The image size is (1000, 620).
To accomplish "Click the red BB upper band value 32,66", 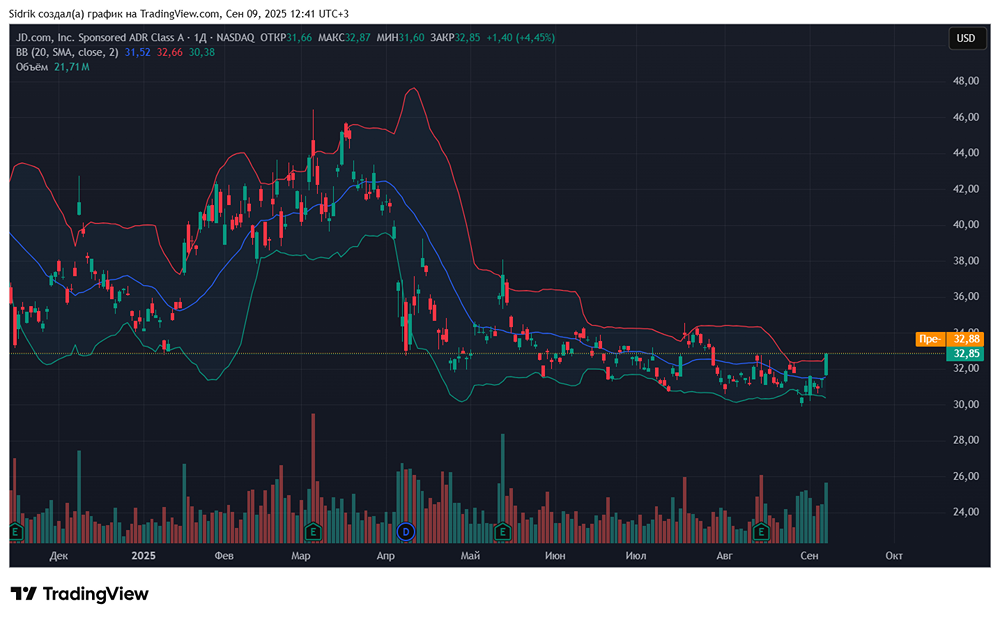I will pos(171,52).
